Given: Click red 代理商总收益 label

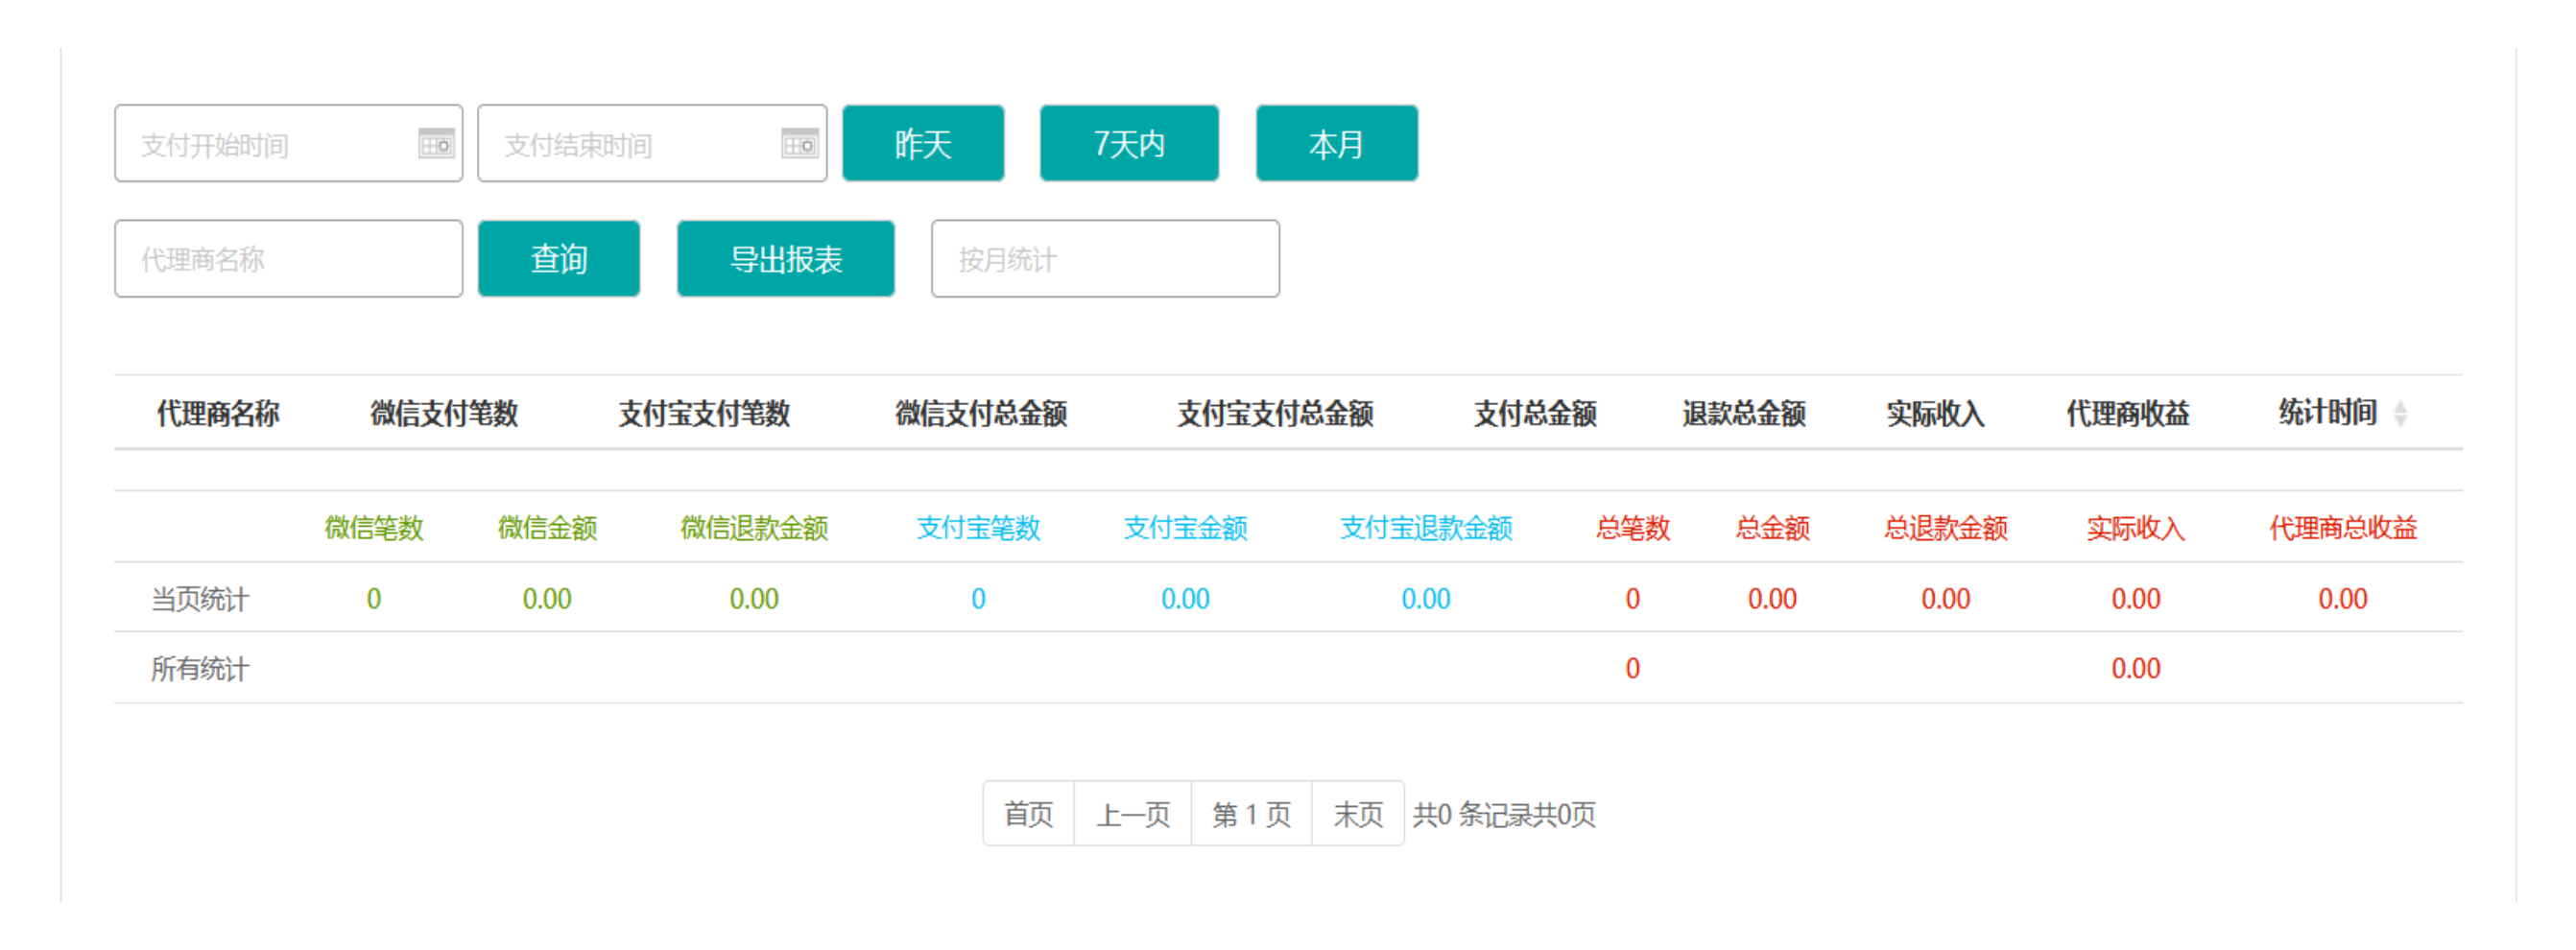Looking at the screenshot, I should coord(2343,527).
